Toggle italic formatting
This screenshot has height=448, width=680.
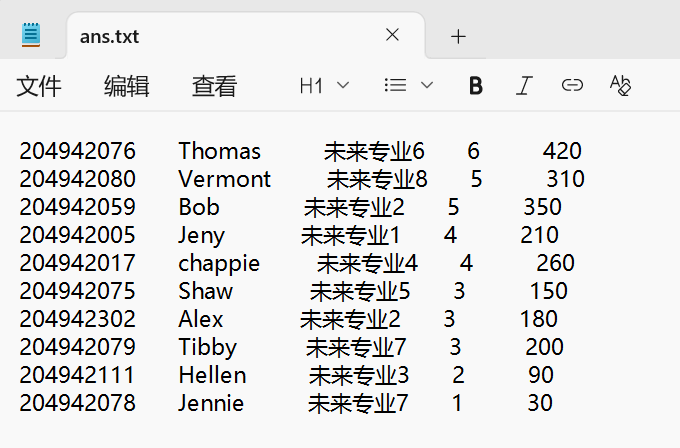(x=524, y=85)
